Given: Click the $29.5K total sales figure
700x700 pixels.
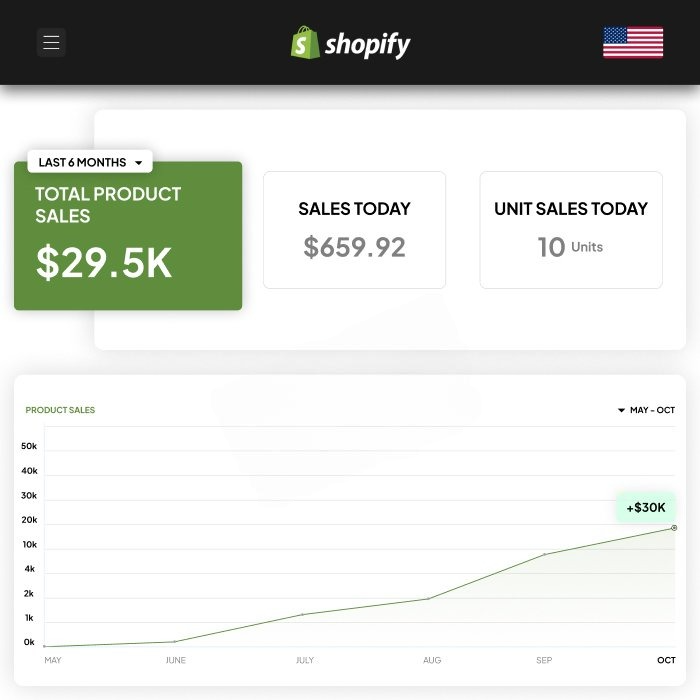Looking at the screenshot, I should pyautogui.click(x=104, y=262).
